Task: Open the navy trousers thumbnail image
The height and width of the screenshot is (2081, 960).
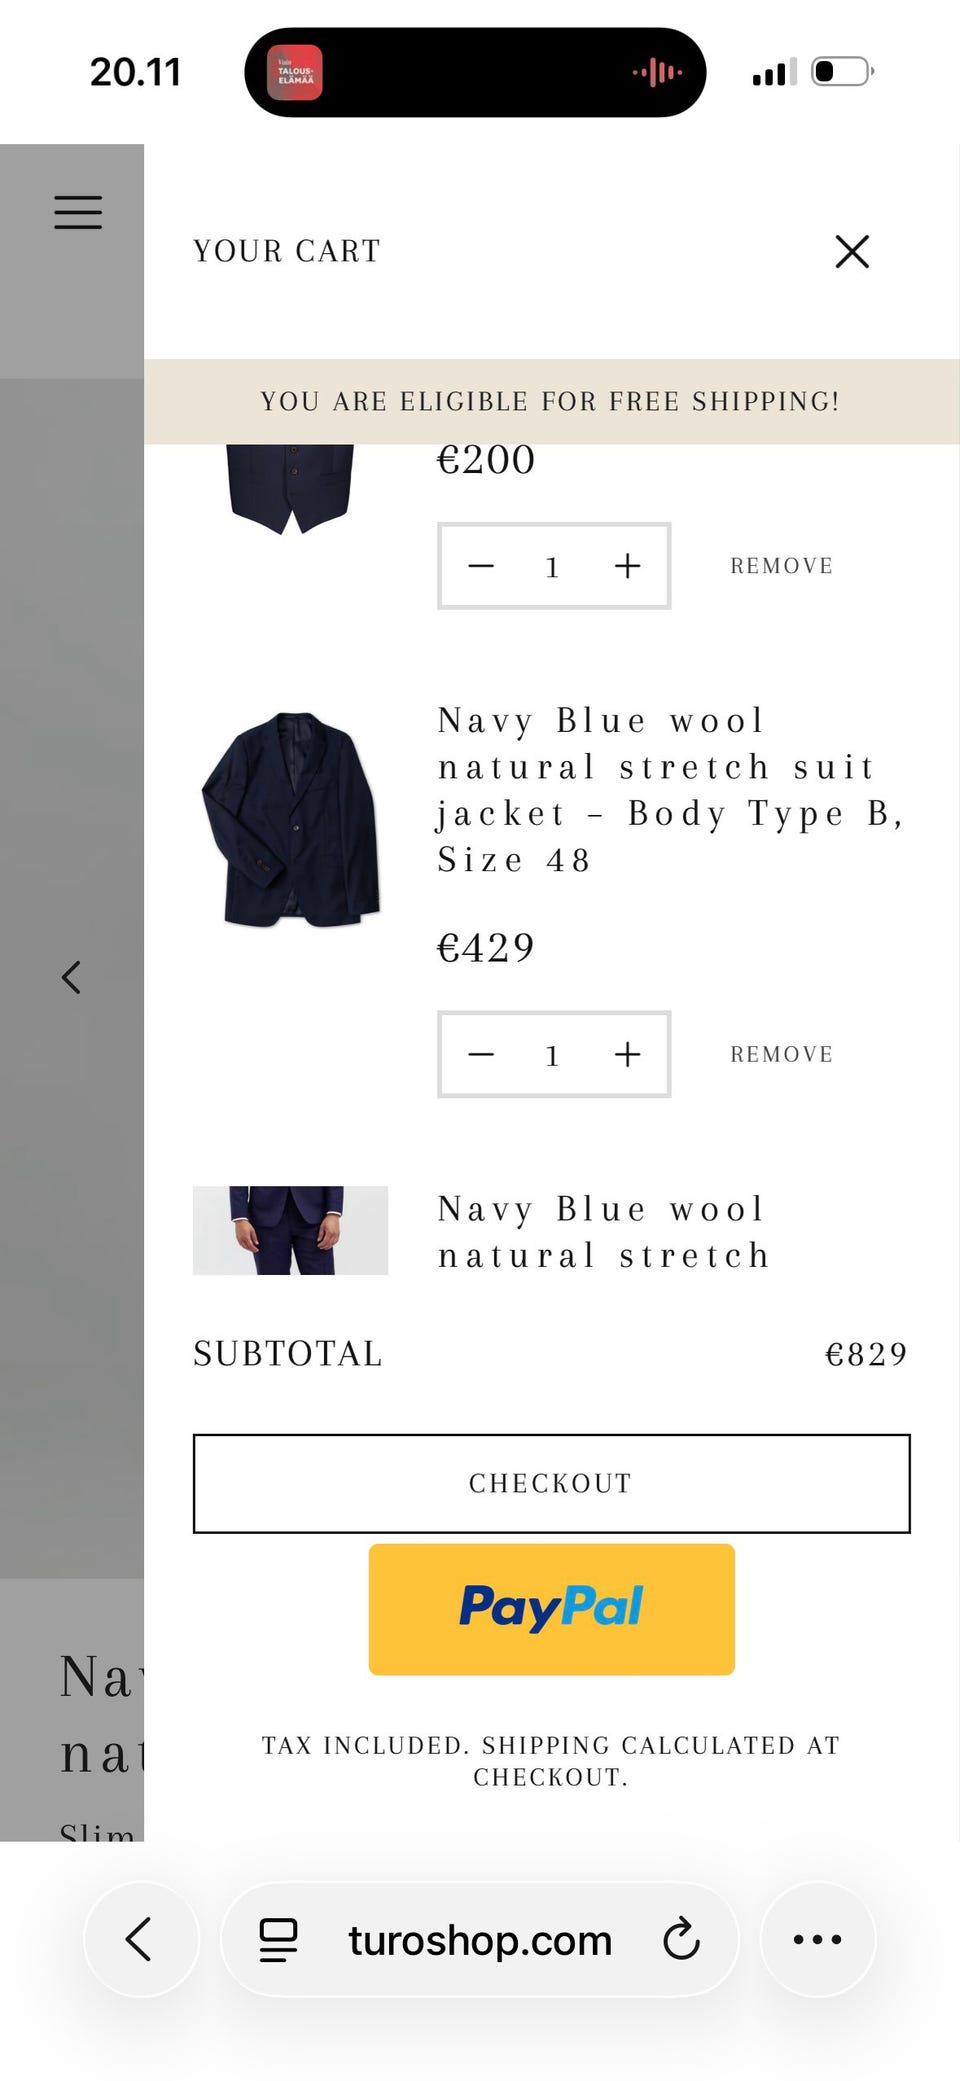Action: tap(290, 1230)
